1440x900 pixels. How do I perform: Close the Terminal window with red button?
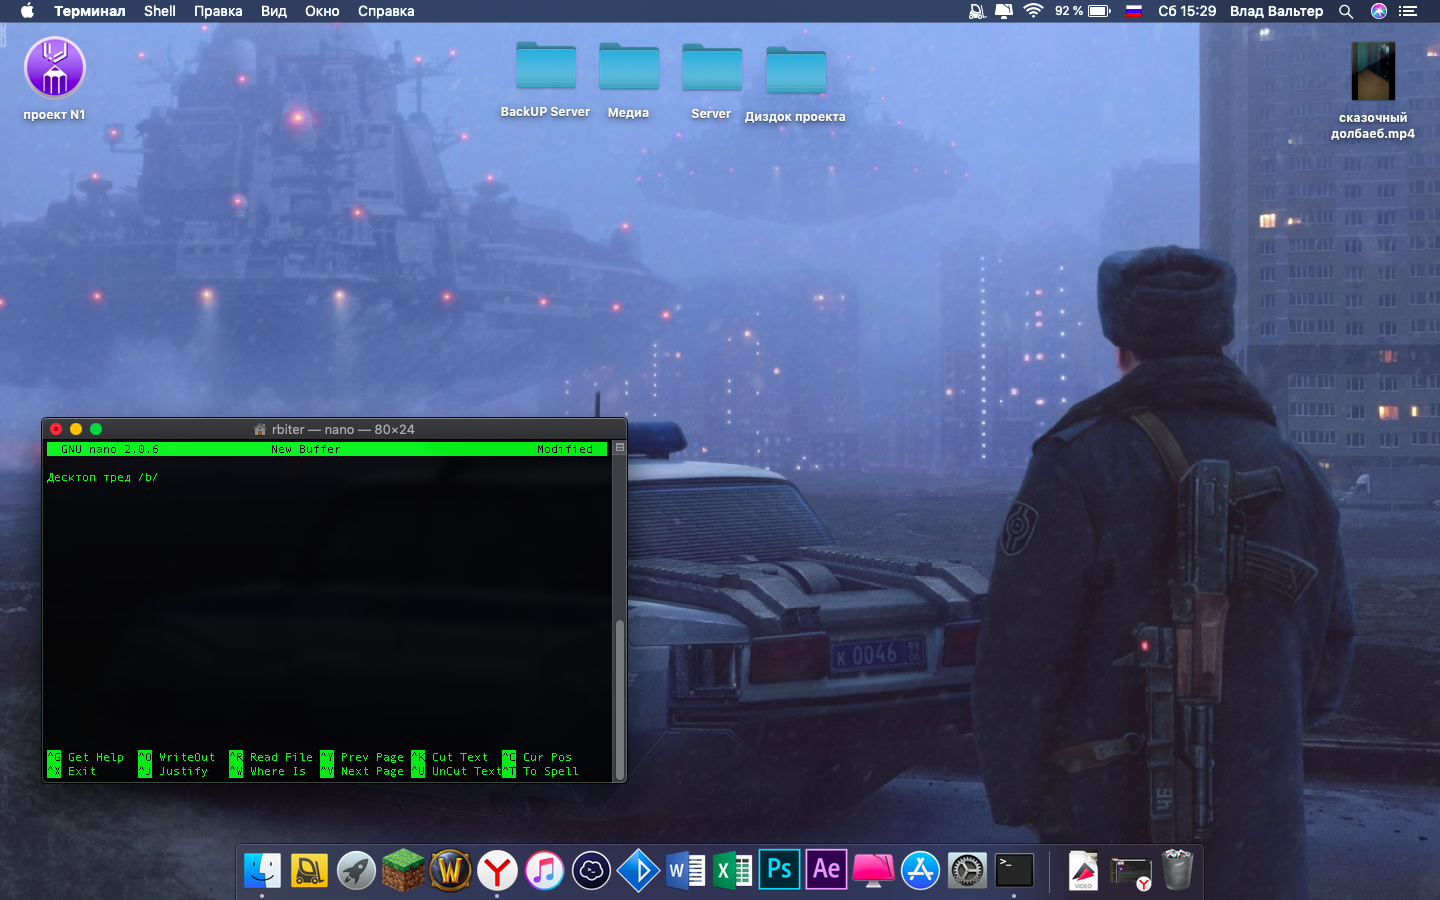(x=56, y=429)
